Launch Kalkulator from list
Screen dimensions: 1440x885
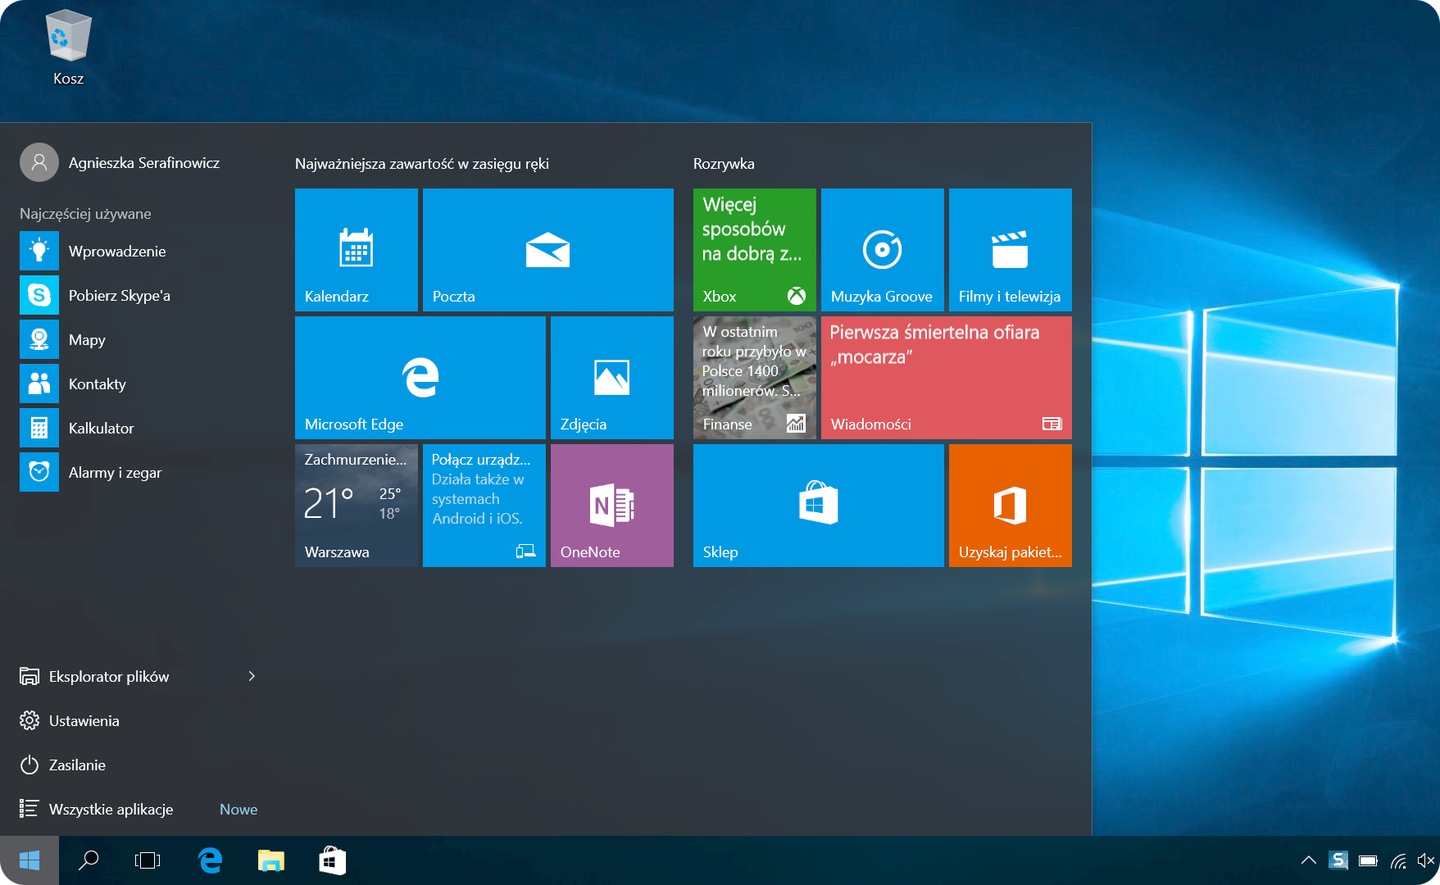tap(138, 428)
